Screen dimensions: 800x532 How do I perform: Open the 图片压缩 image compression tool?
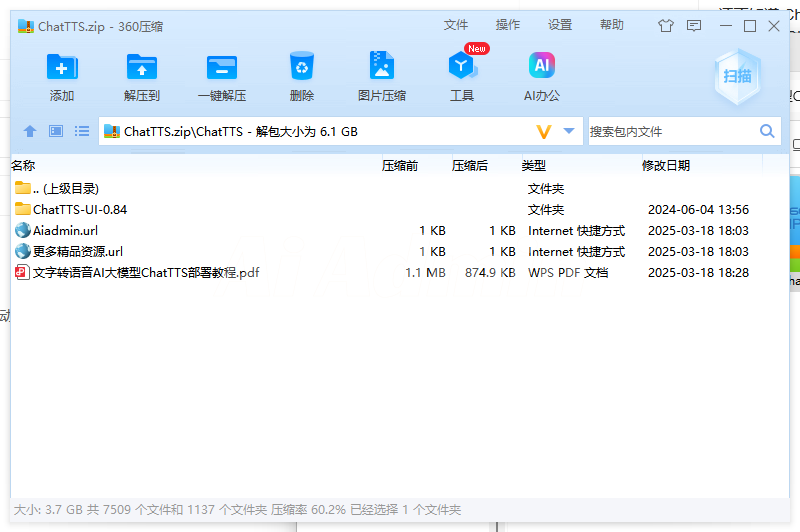pyautogui.click(x=382, y=68)
